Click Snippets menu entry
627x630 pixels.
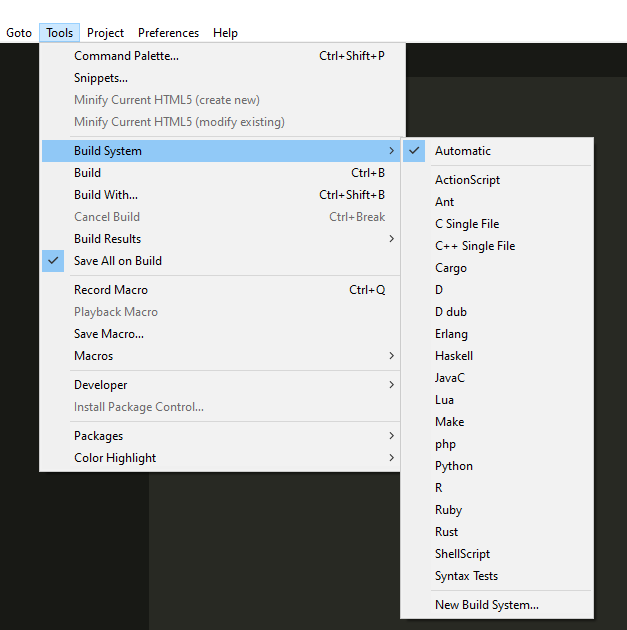(100, 78)
